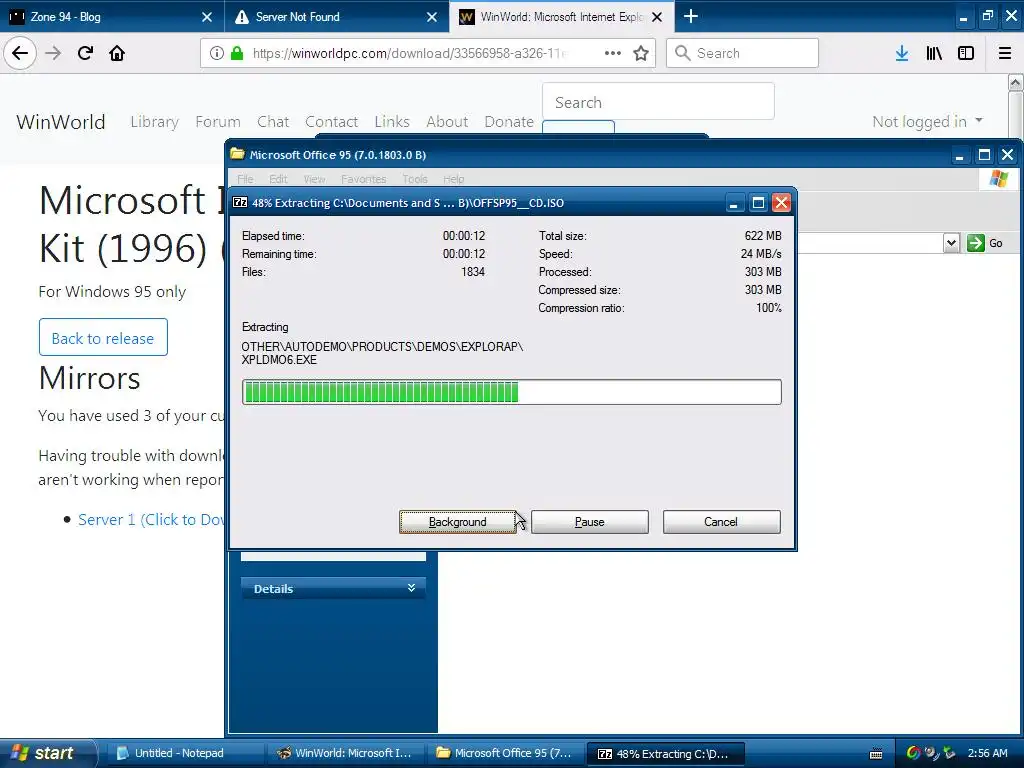Click the Firefox Search box

(743, 53)
